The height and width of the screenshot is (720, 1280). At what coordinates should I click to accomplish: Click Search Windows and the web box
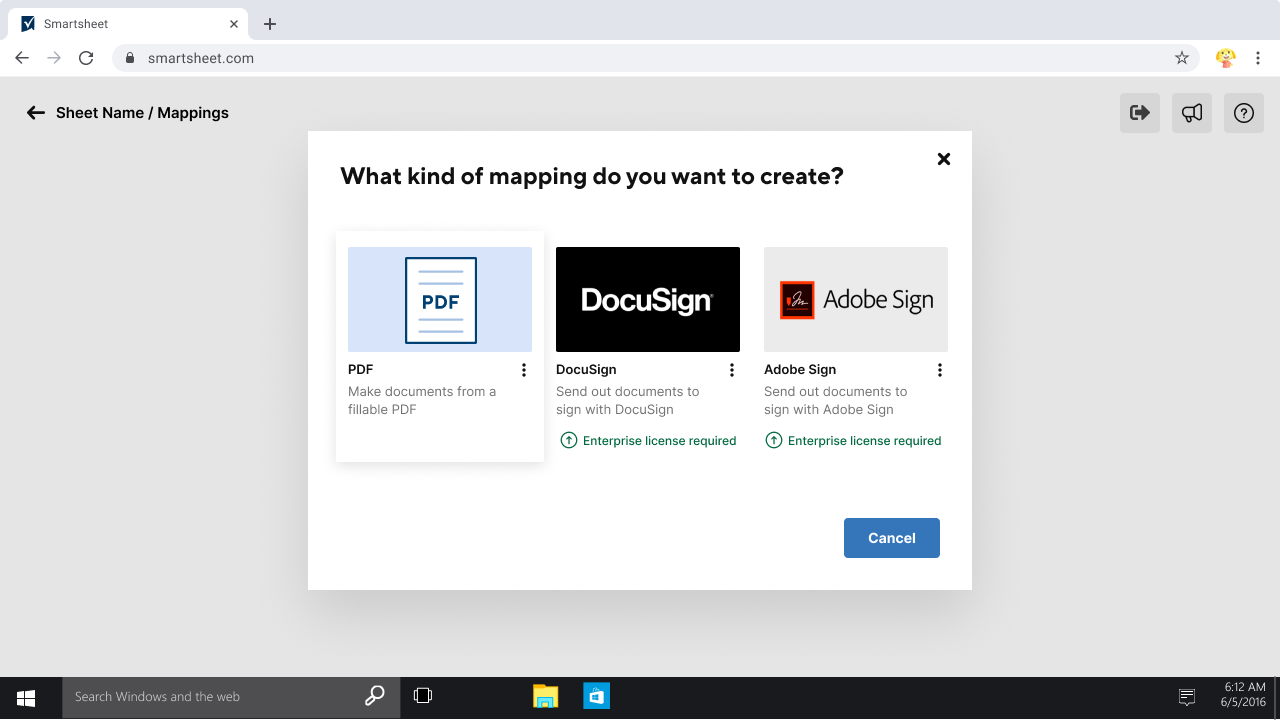click(x=231, y=697)
